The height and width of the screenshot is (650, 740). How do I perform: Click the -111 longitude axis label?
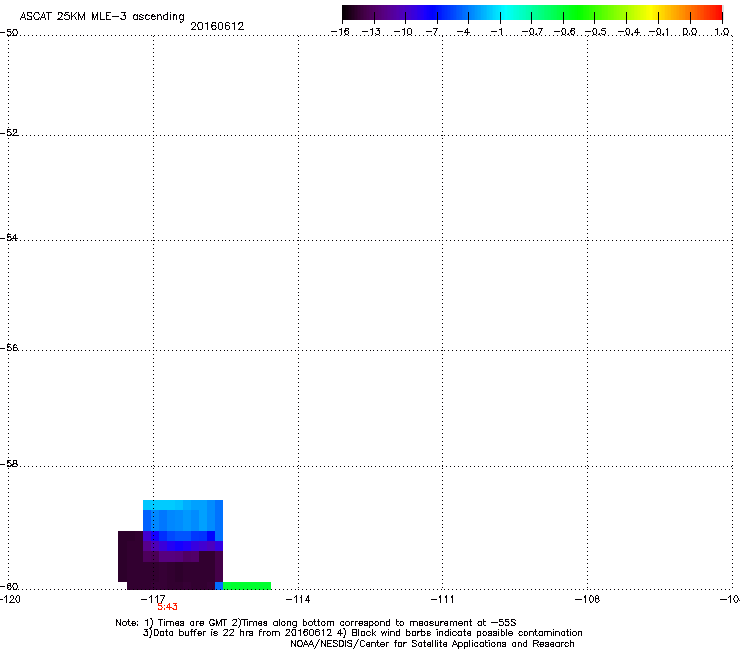point(442,599)
